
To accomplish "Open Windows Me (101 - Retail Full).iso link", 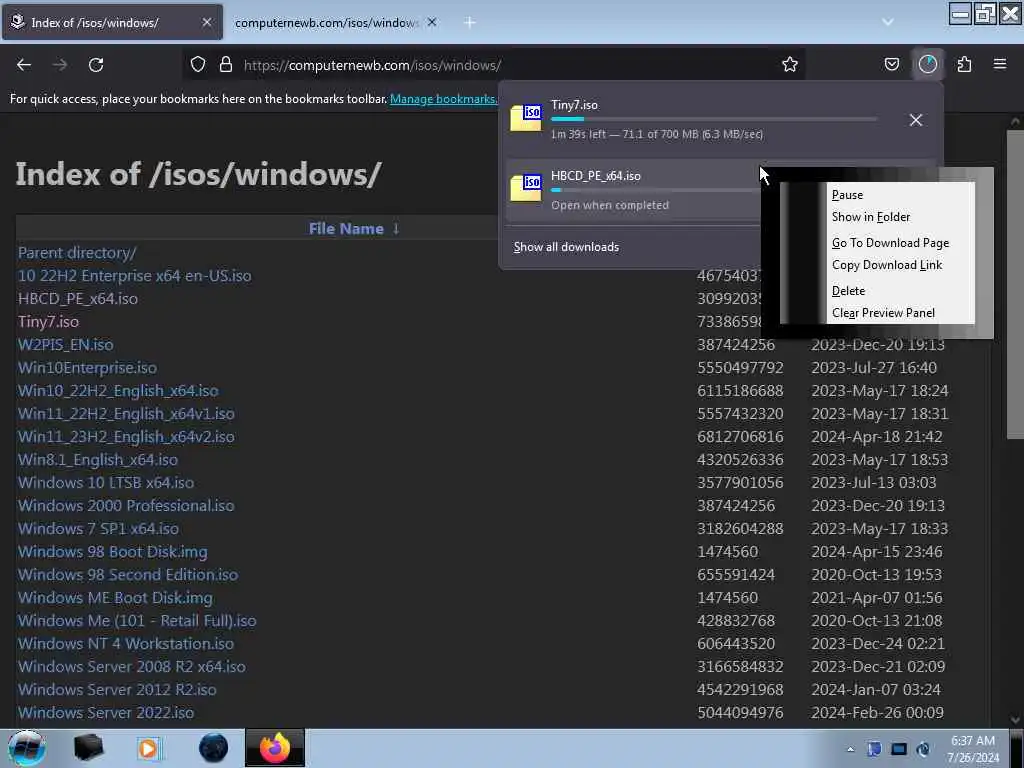I will point(137,620).
